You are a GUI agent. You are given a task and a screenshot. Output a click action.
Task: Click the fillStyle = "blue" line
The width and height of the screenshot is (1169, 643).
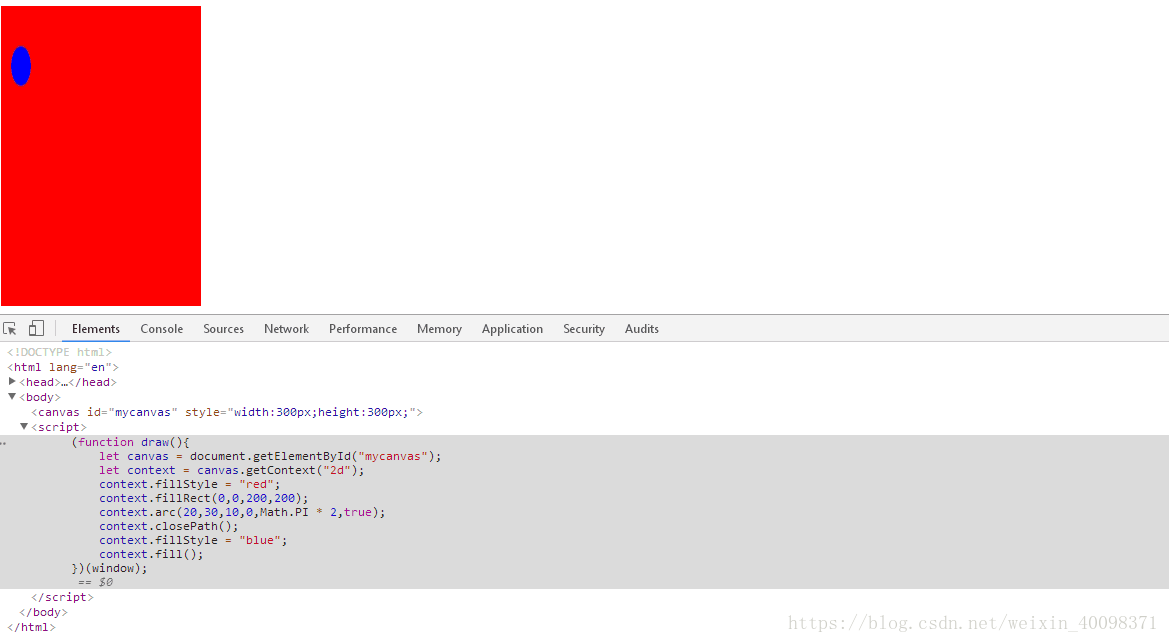click(x=193, y=540)
